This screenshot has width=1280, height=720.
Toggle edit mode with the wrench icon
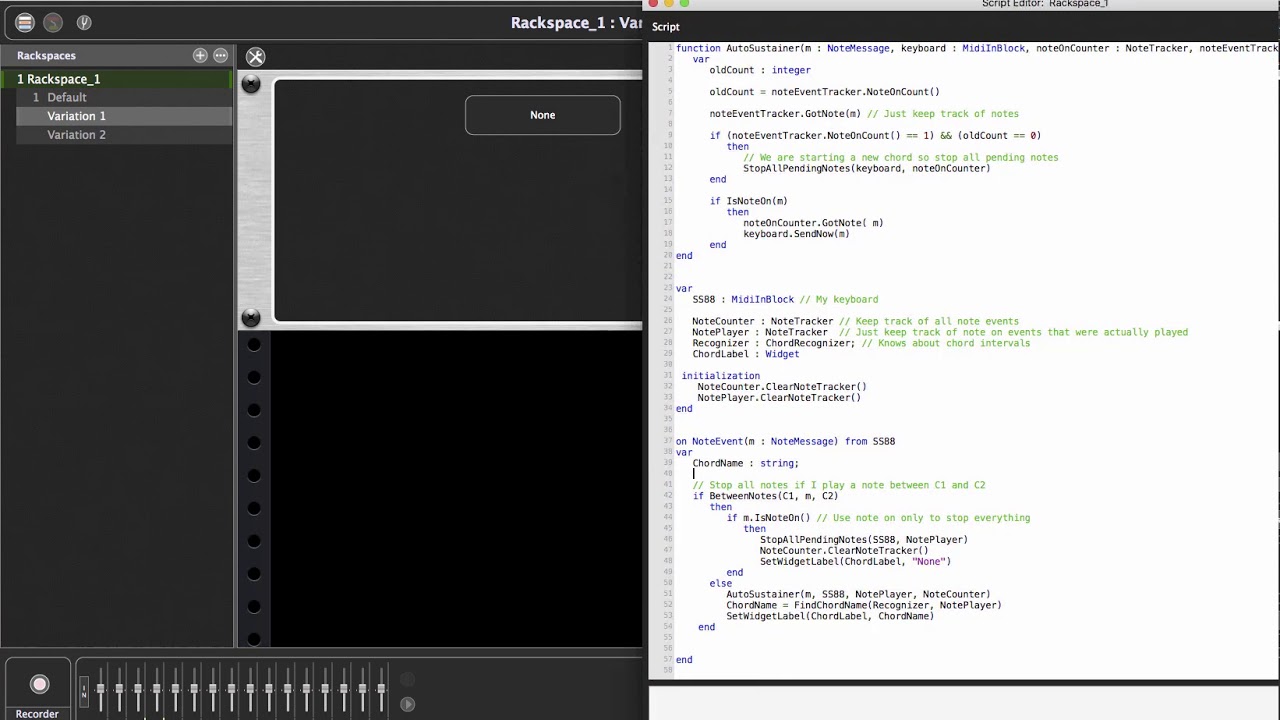(x=255, y=57)
